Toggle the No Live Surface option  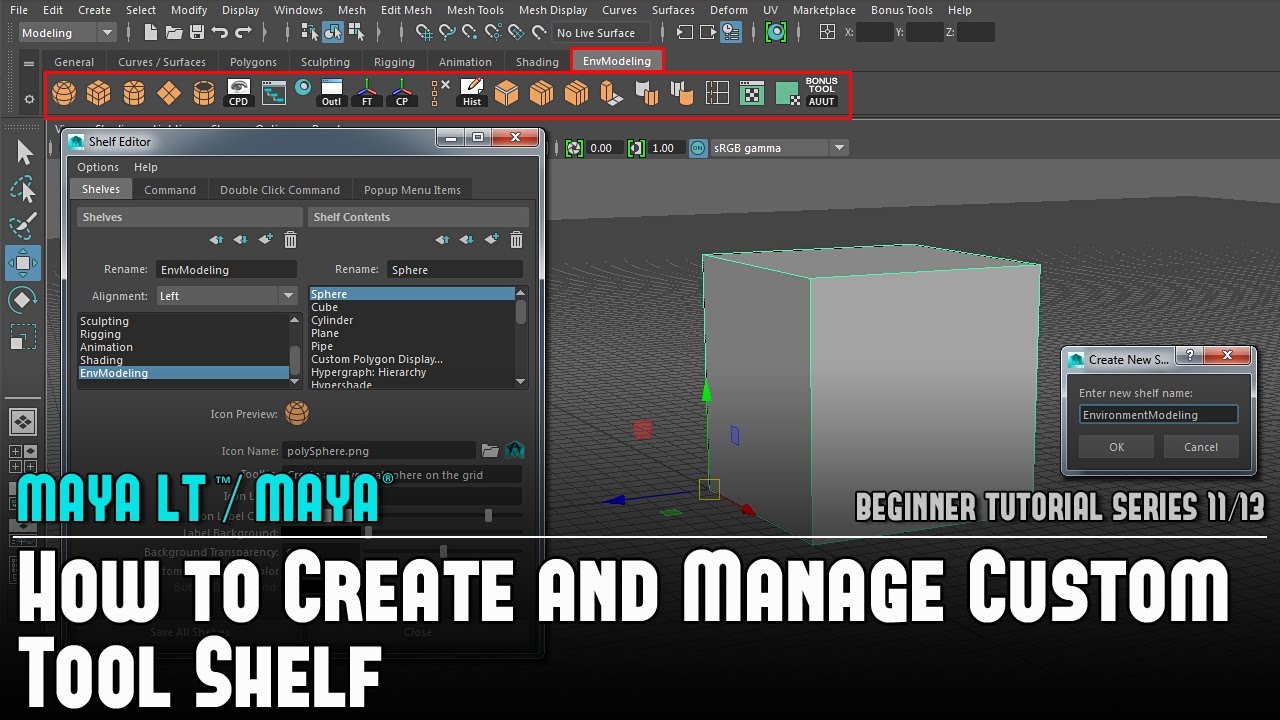pos(600,32)
